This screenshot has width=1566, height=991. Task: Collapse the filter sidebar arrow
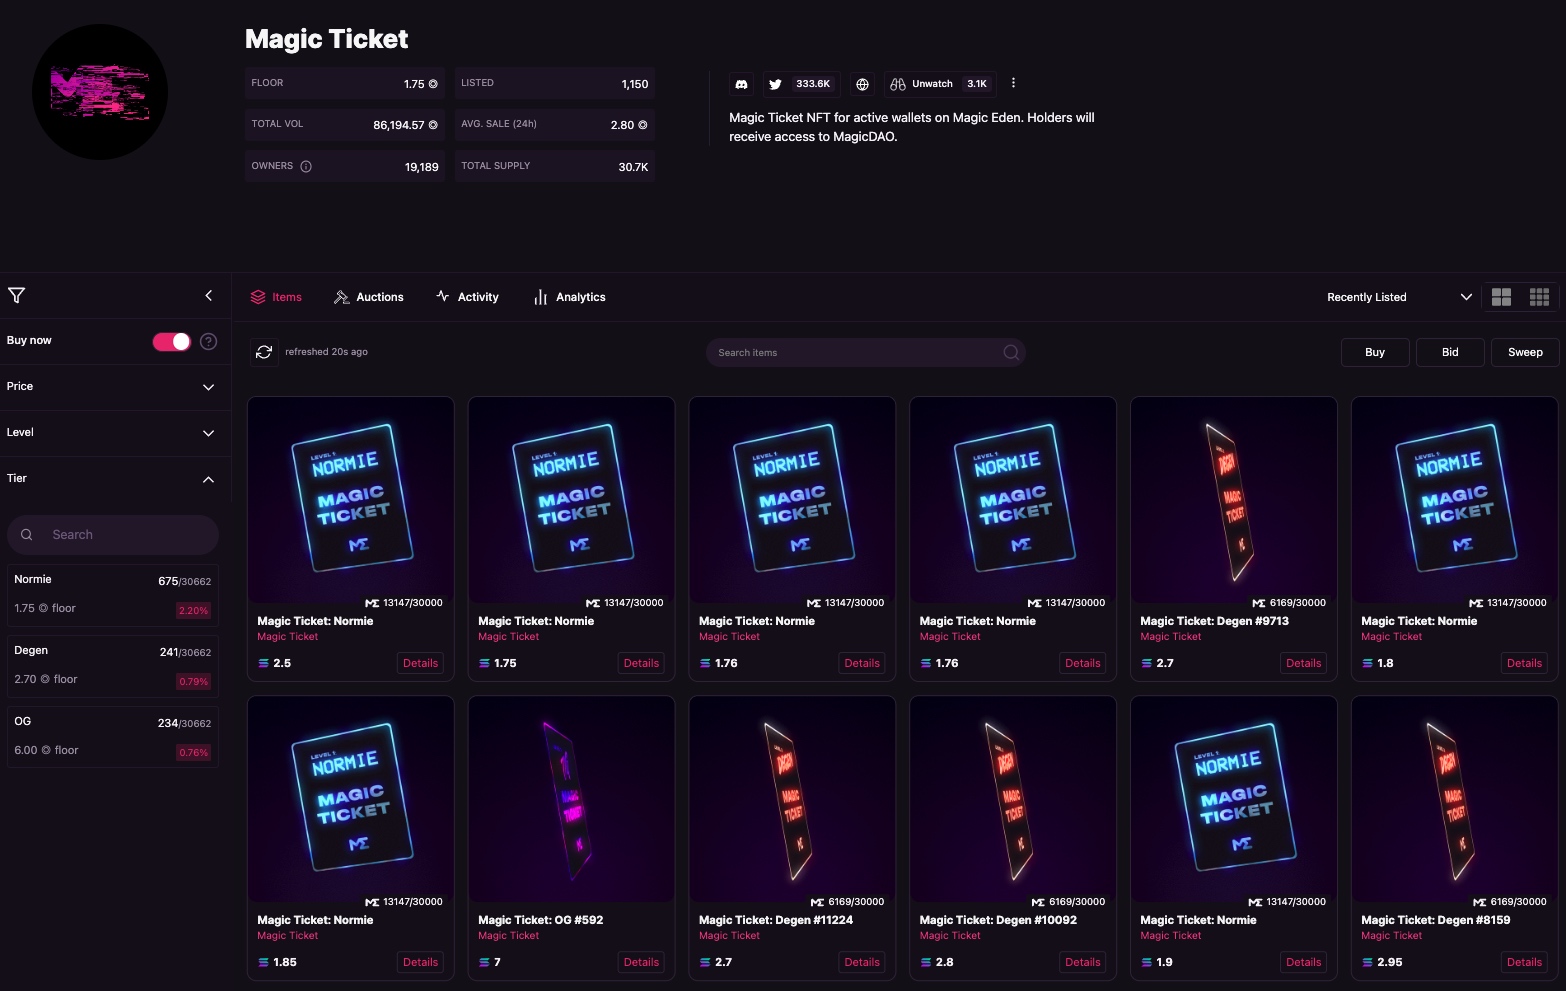pyautogui.click(x=208, y=295)
